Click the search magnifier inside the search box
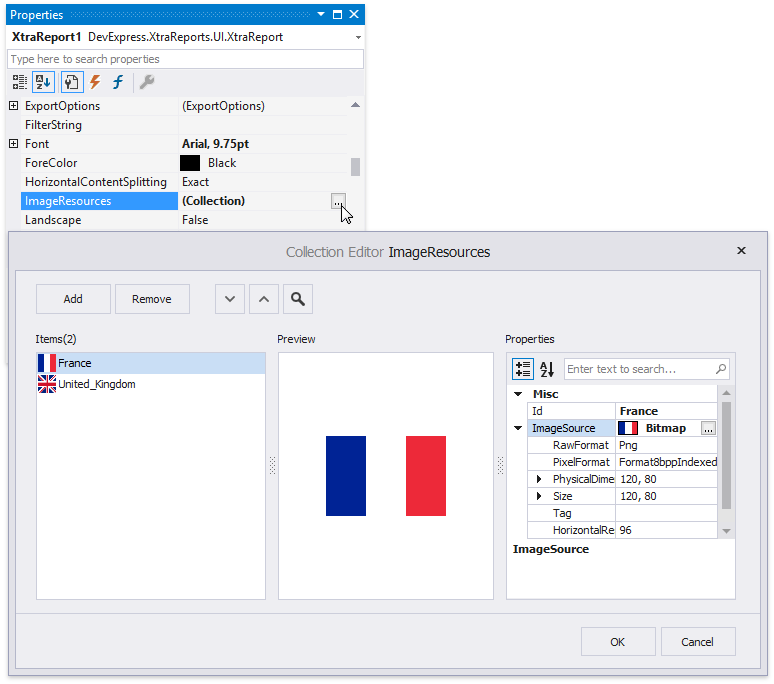This screenshot has height=684, width=774. click(721, 369)
